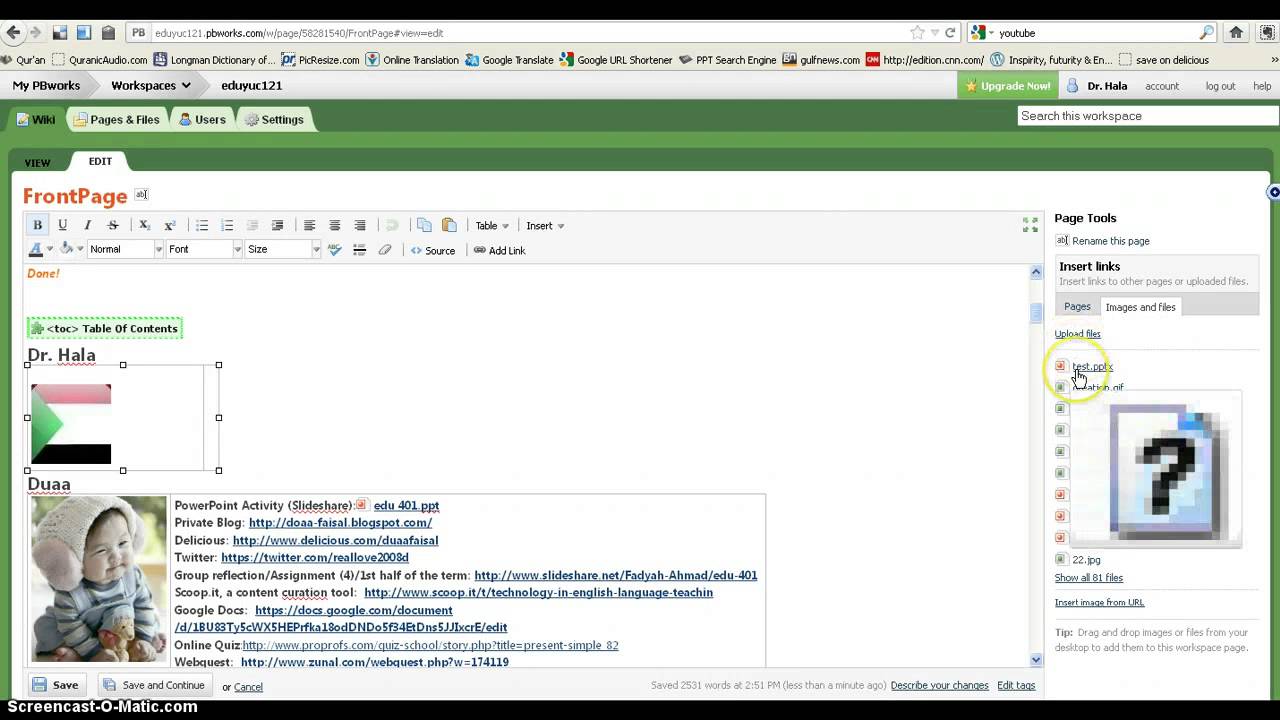The image size is (1280, 720).
Task: Reload the browser page
Action: pos(950,33)
